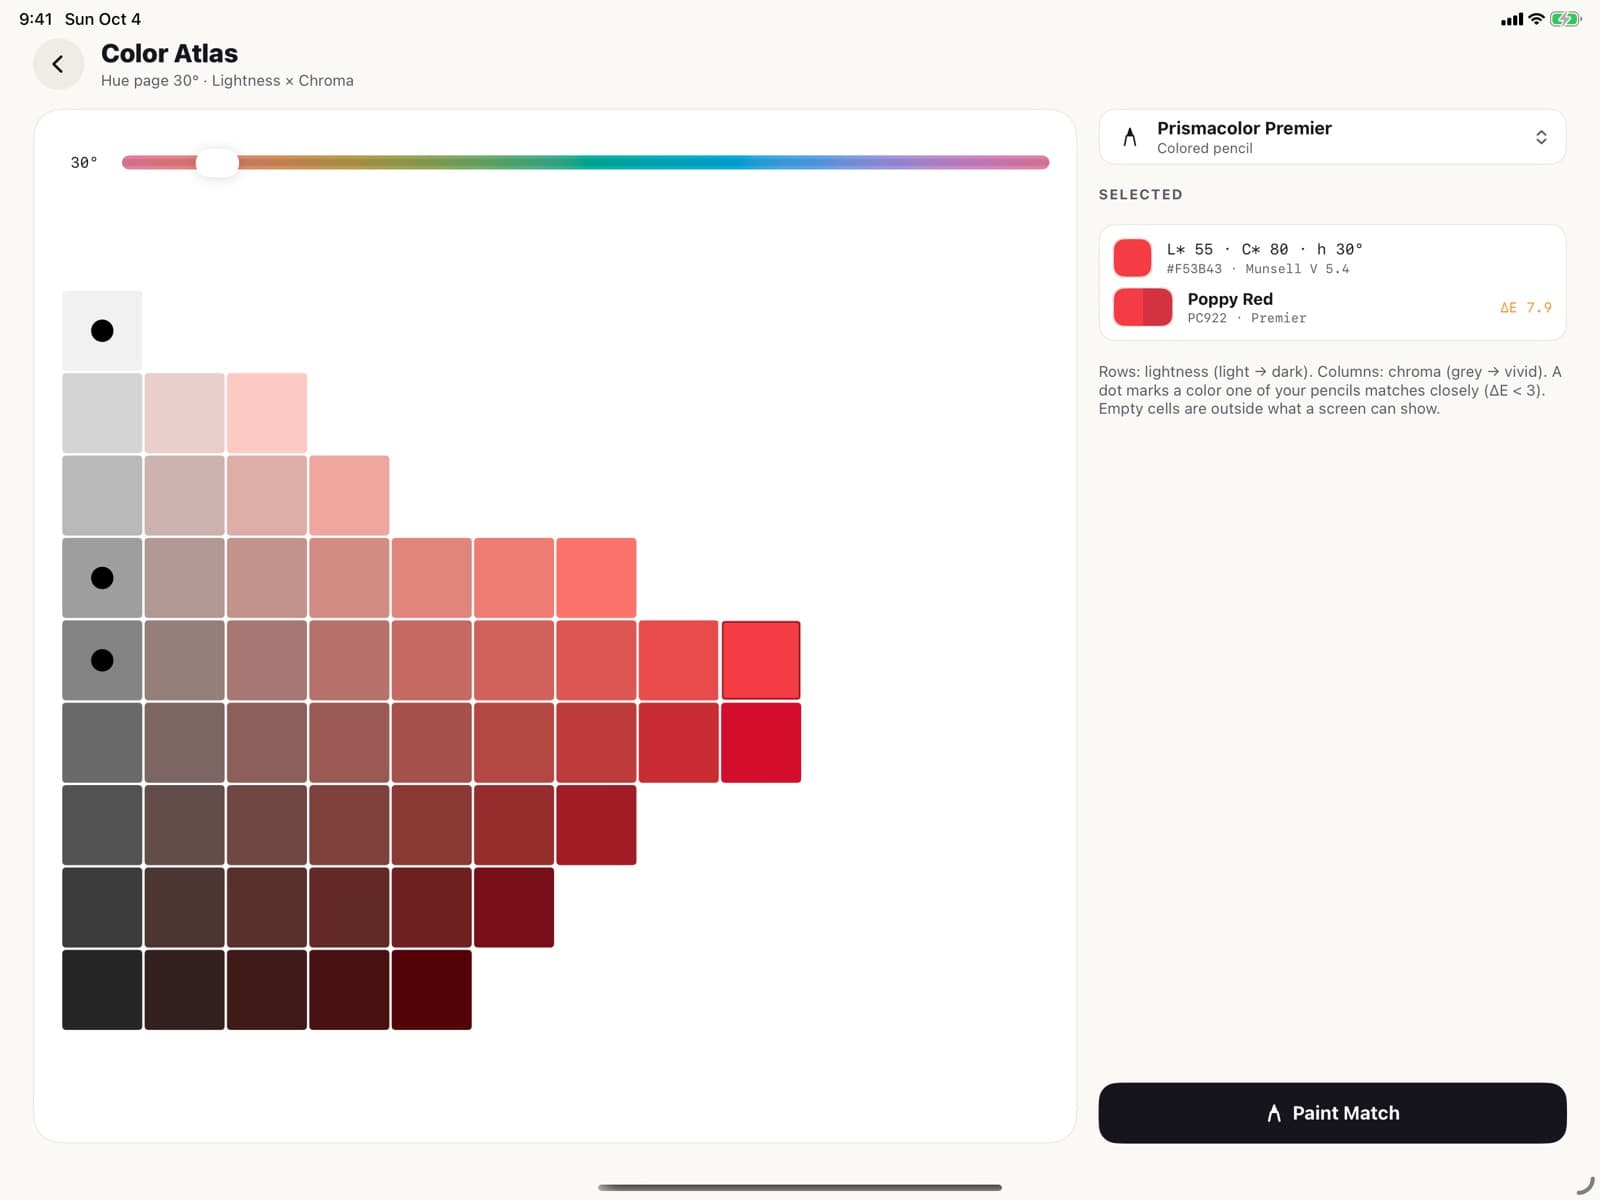Pick the lightest grey dotted swatch atop the grid
The width and height of the screenshot is (1600, 1200).
click(x=102, y=331)
